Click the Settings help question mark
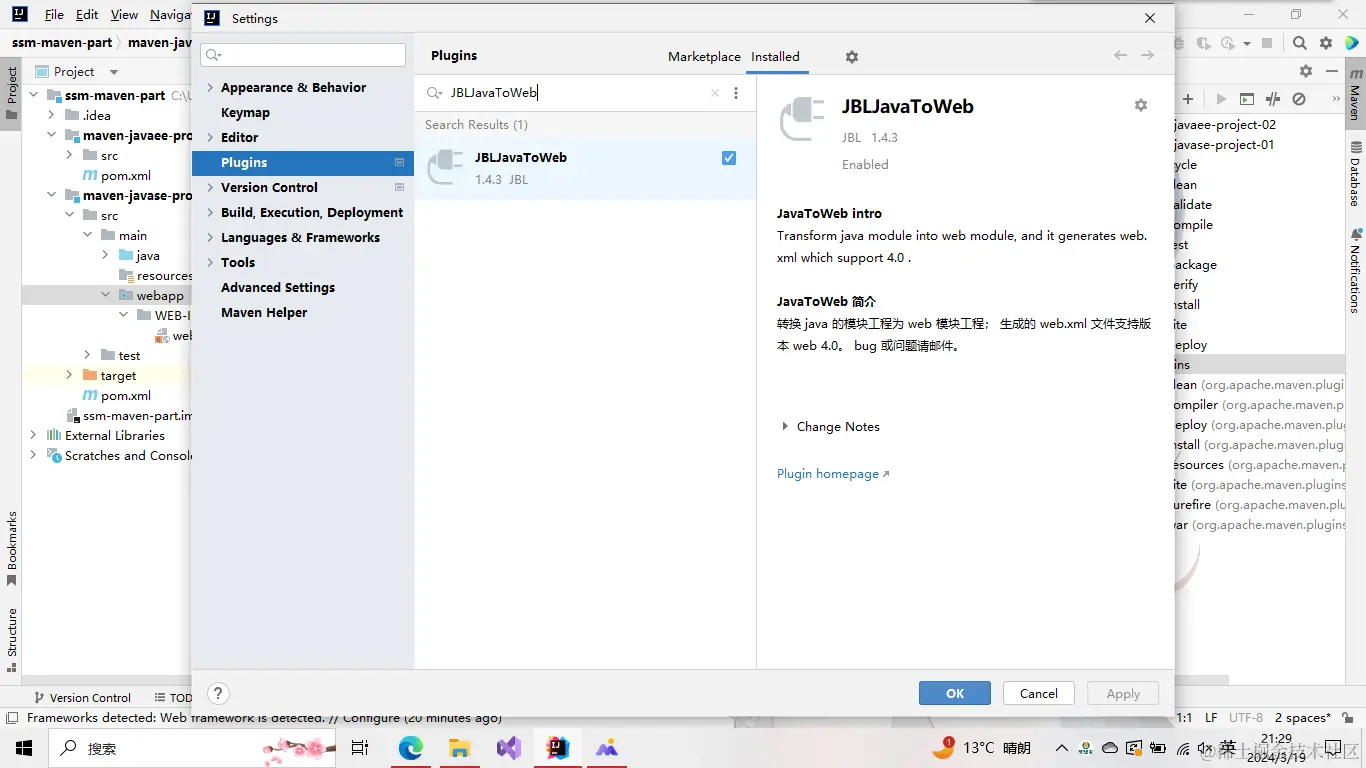 click(x=218, y=693)
